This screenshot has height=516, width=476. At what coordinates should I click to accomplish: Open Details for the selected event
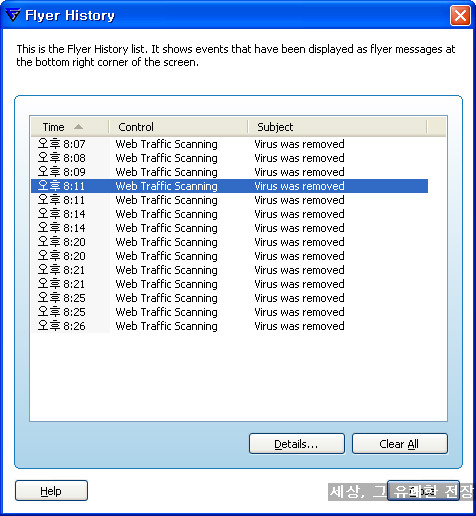point(297,444)
